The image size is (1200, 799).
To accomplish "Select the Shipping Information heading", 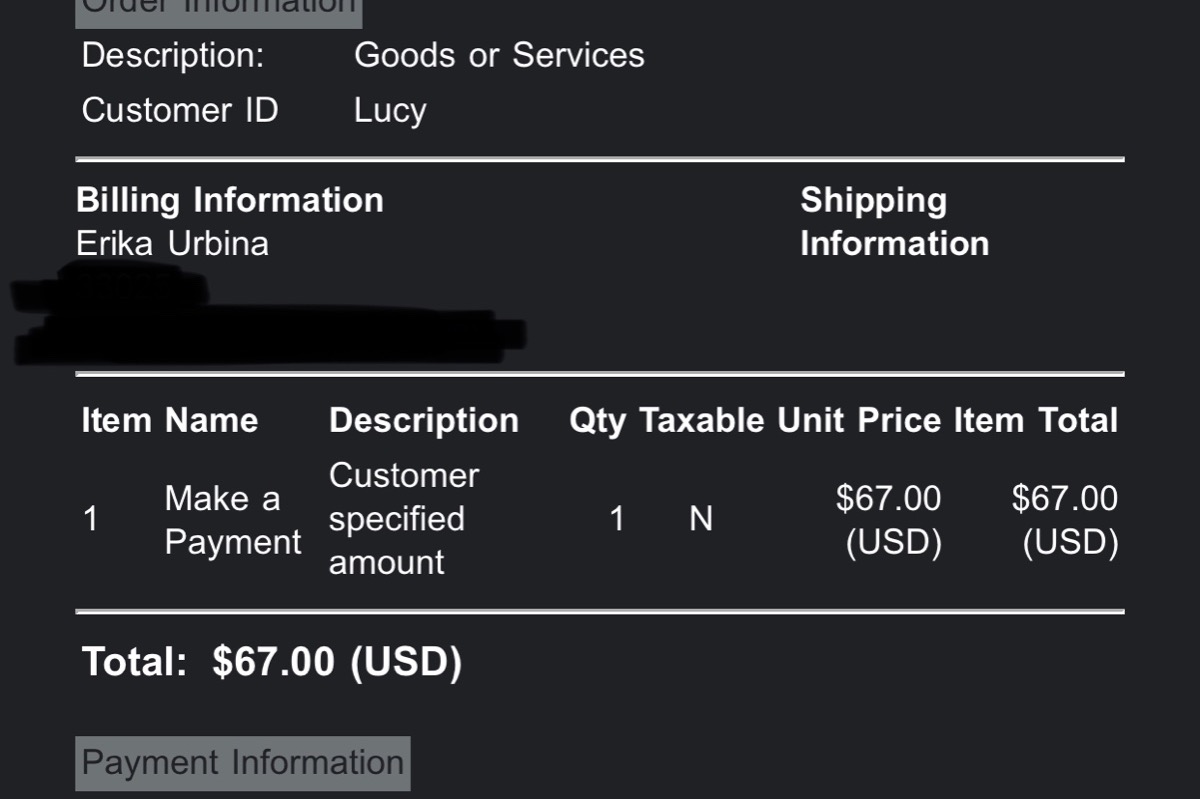I will click(x=894, y=222).
